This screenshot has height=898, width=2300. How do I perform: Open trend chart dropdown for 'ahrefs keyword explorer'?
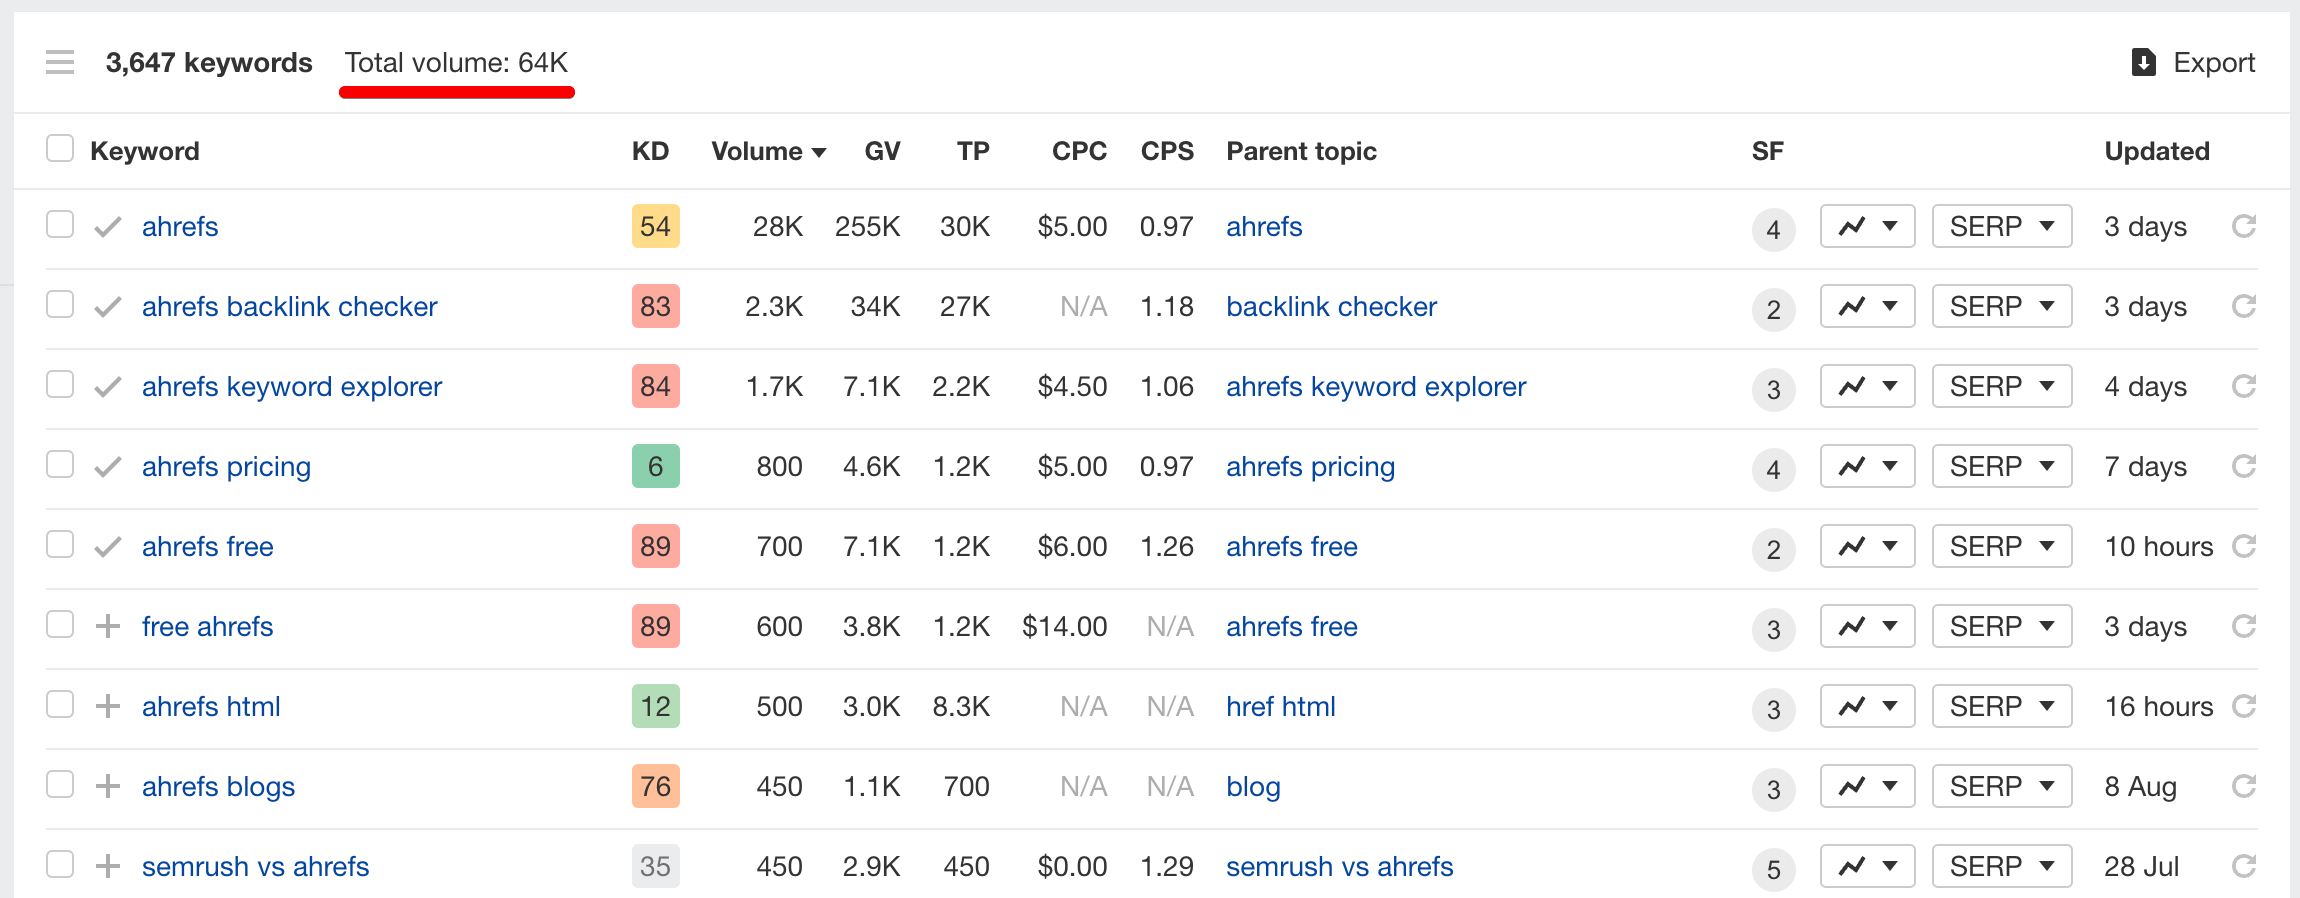[1868, 386]
